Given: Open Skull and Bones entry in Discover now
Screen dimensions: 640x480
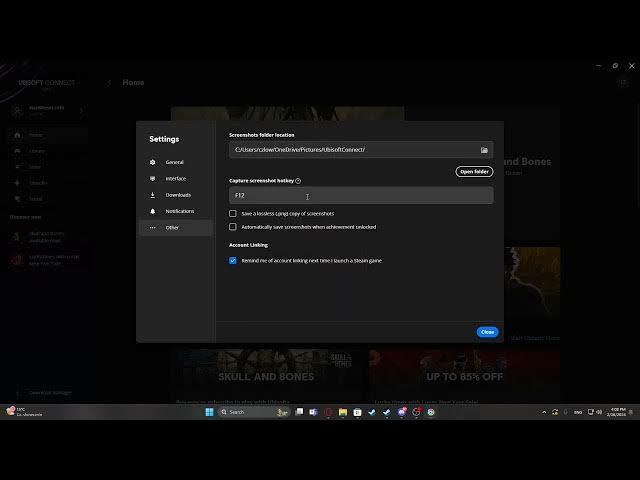Looking at the screenshot, I should click(47, 237).
